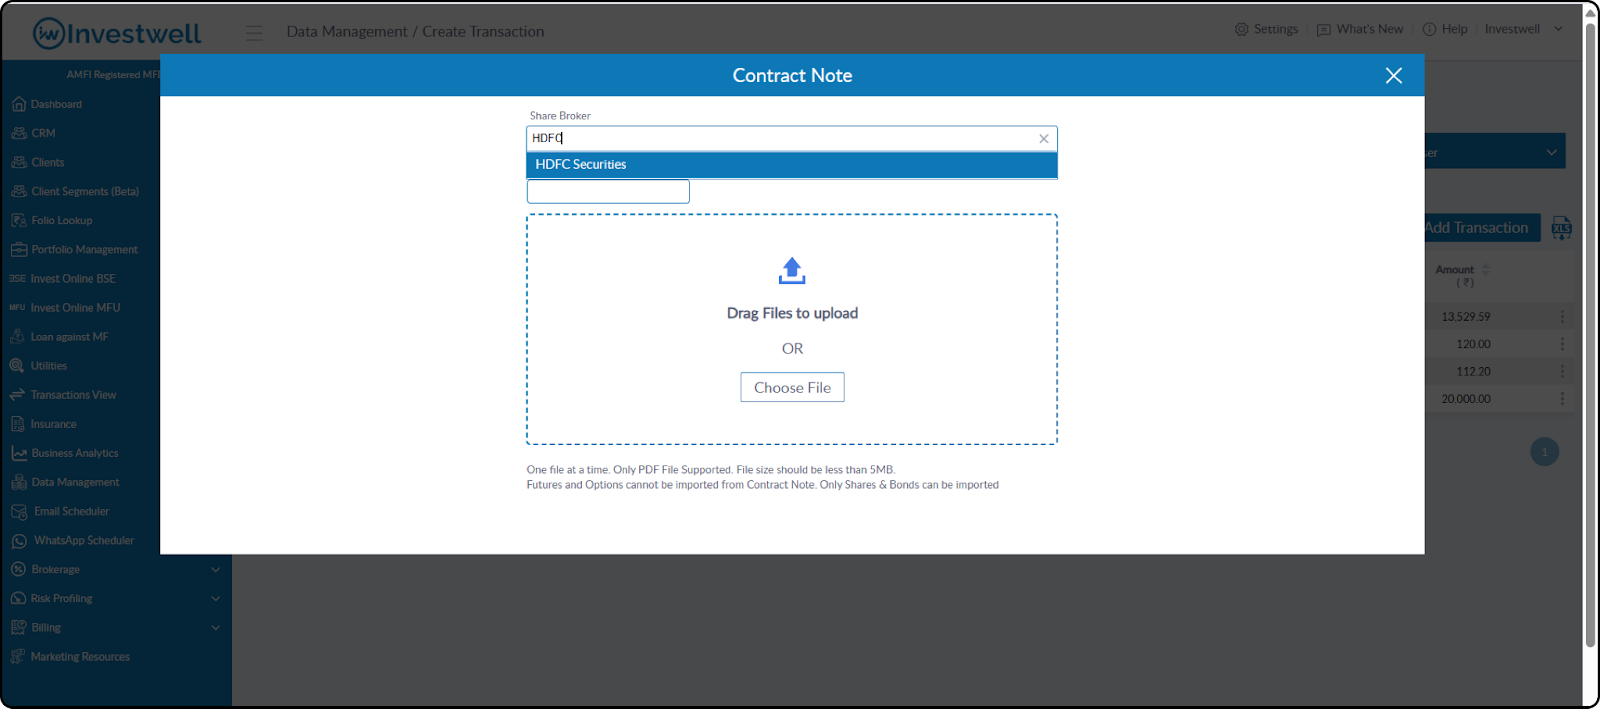Open the Help link

click(x=1445, y=29)
